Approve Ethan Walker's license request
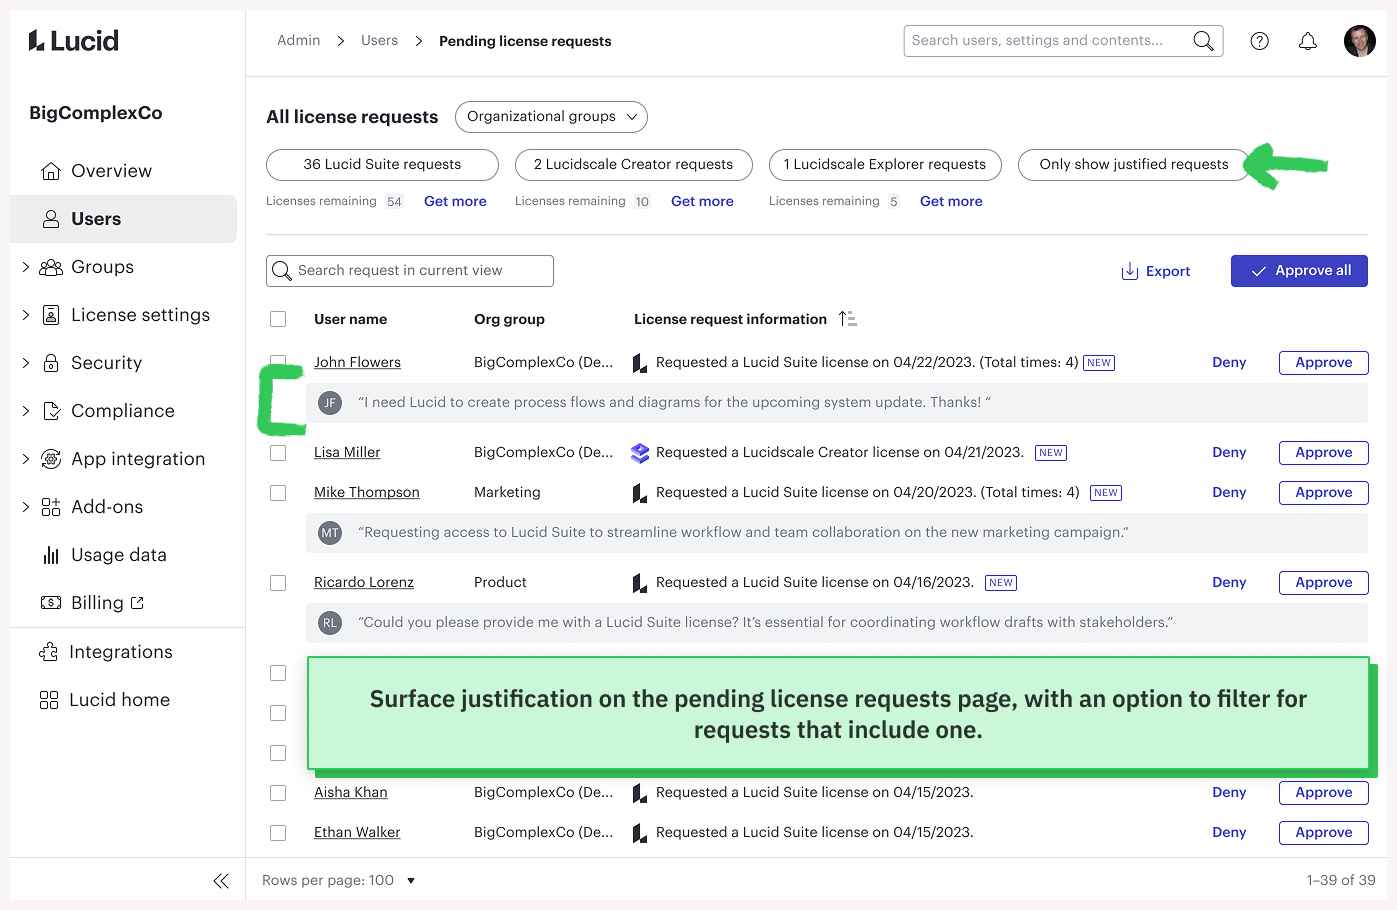This screenshot has width=1397, height=910. pyautogui.click(x=1324, y=833)
